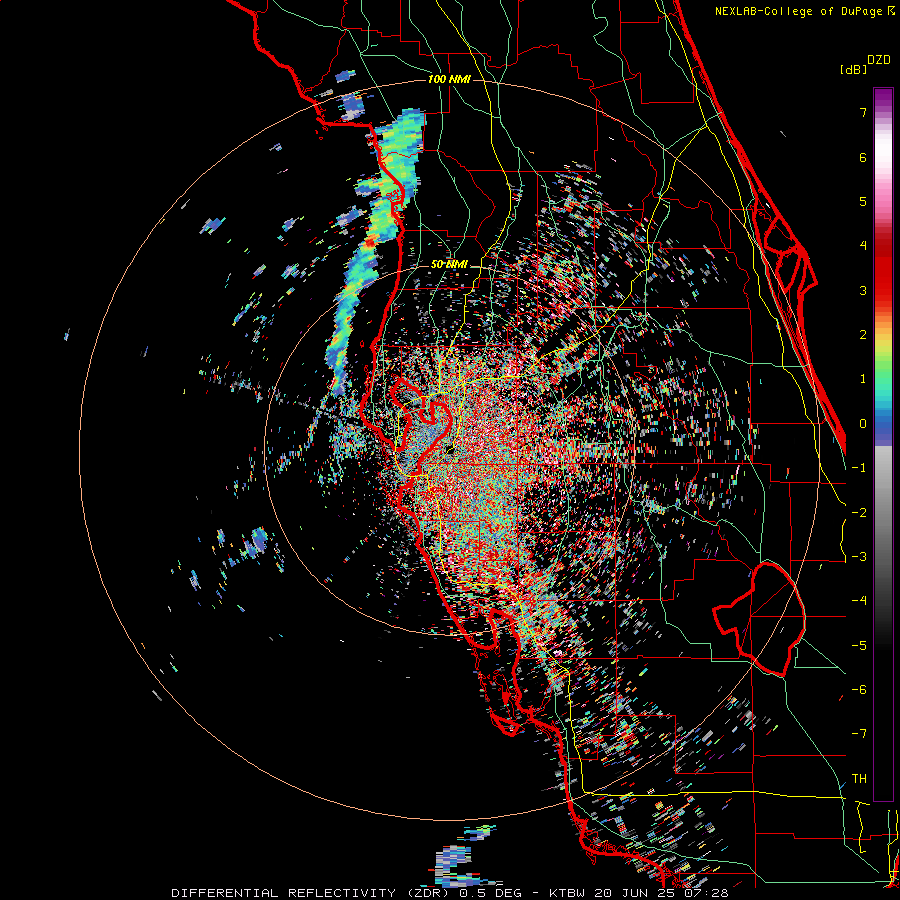Click the 0 value on the scale
900x900 pixels.
pos(863,424)
